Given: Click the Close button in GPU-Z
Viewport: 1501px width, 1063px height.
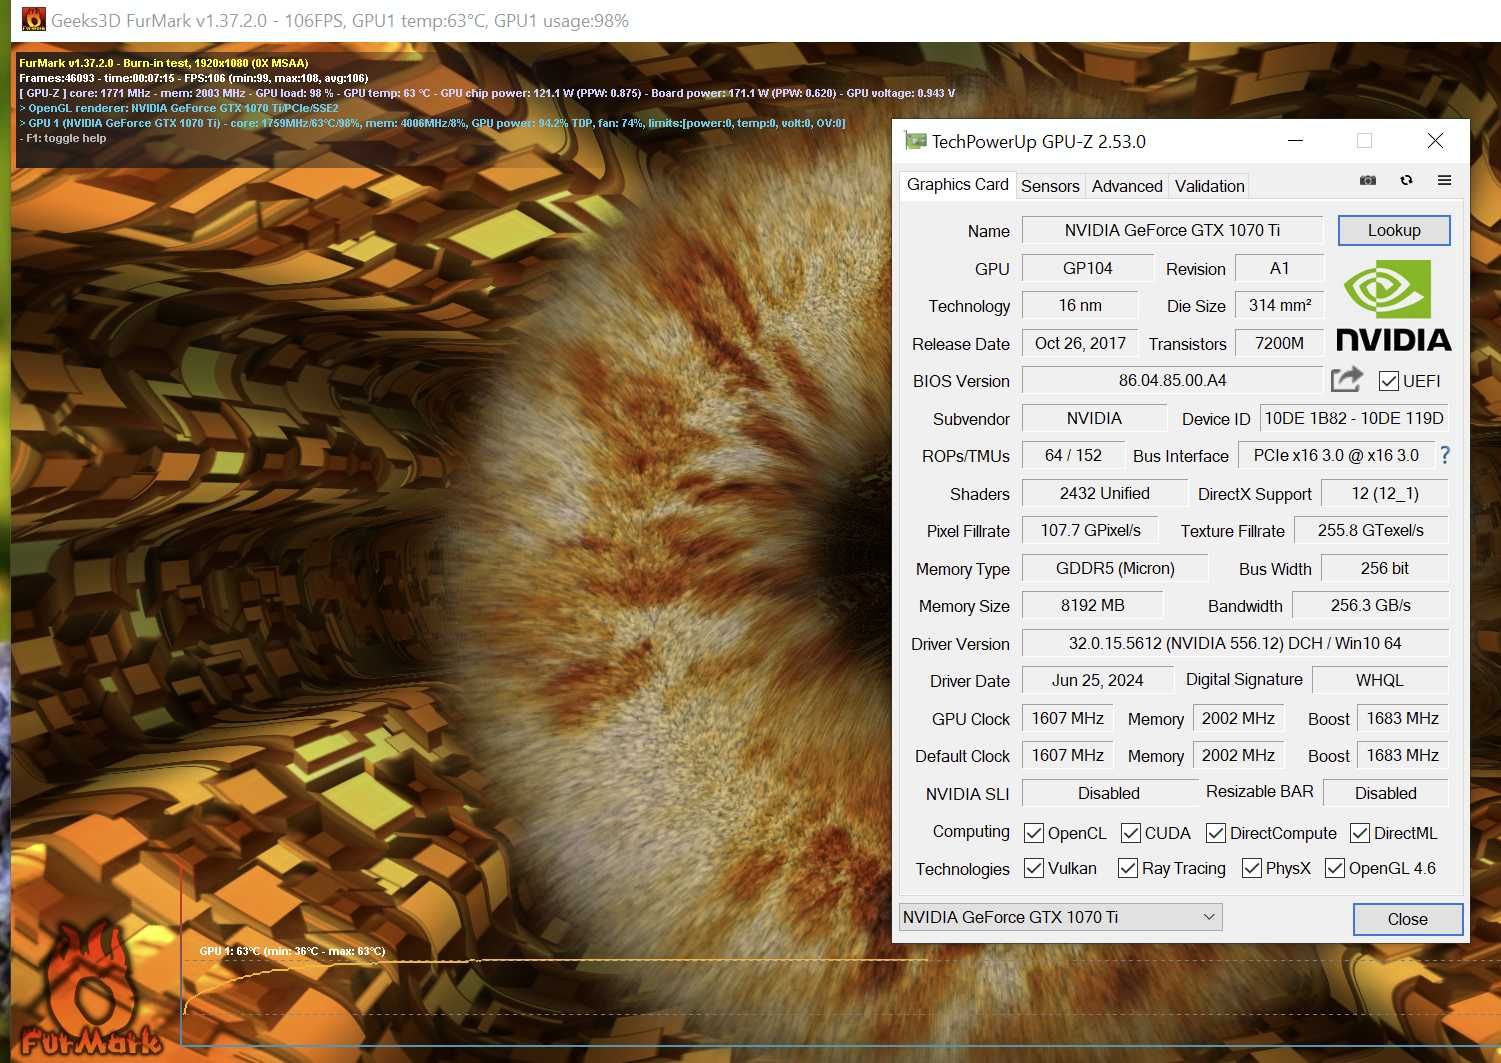Looking at the screenshot, I should click(1407, 919).
